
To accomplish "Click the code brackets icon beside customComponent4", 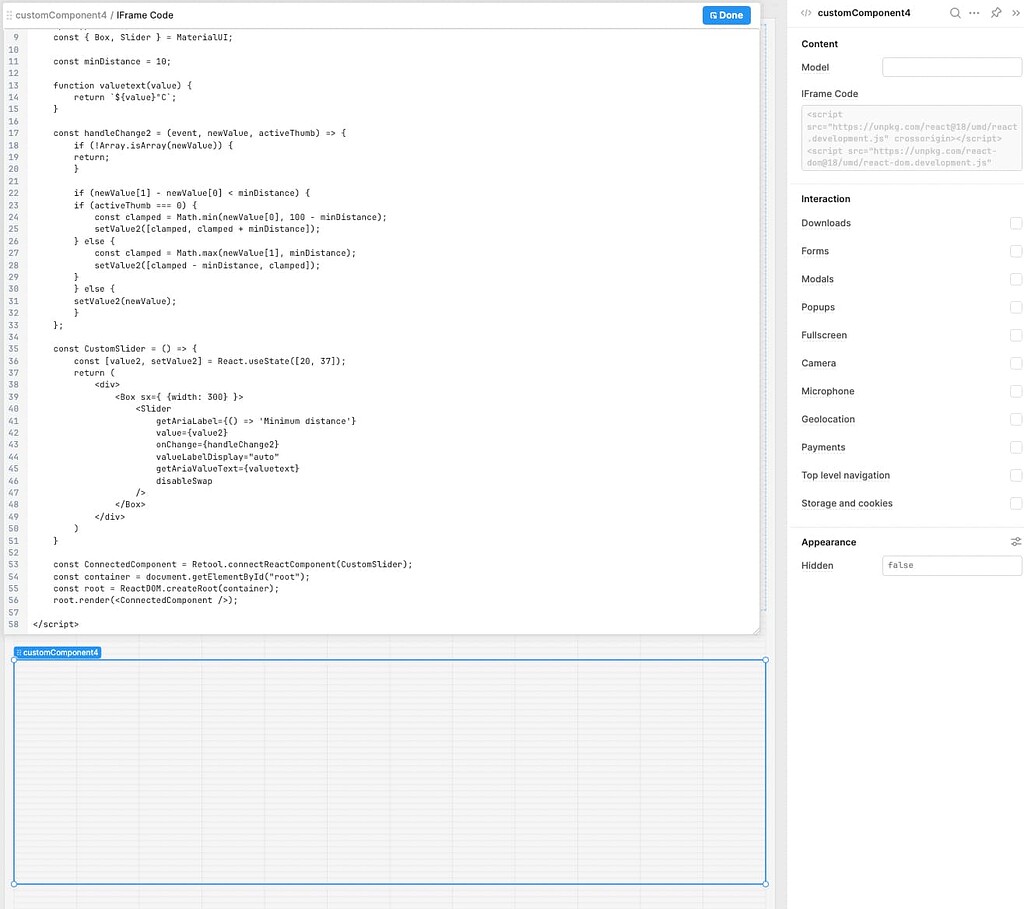I will (806, 13).
